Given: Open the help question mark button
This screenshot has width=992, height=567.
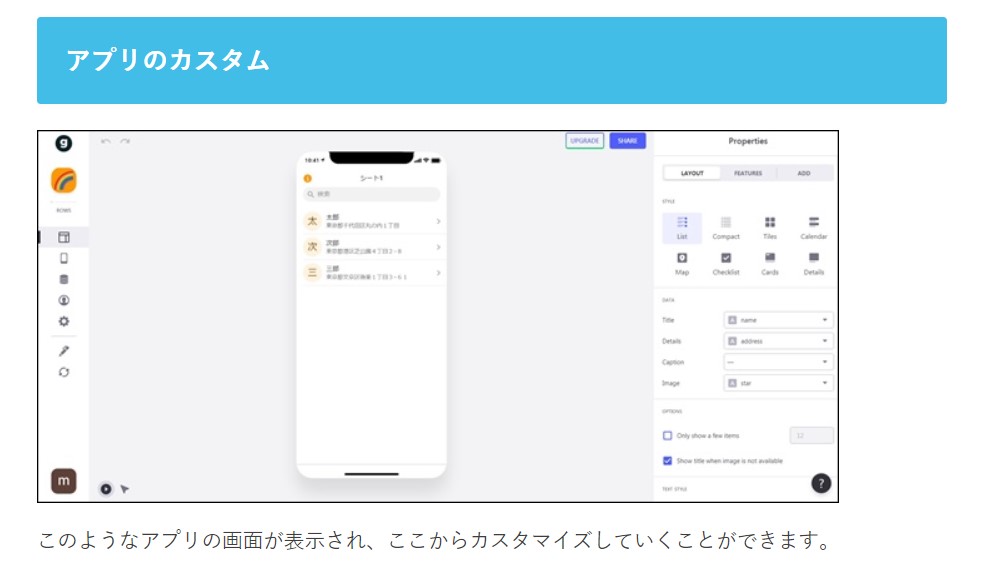Looking at the screenshot, I should click(x=821, y=483).
